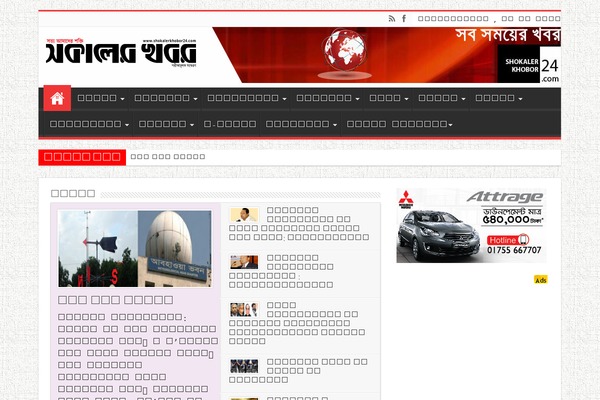Open the ticker headline beside the red label
This screenshot has width=600, height=400.
[167, 156]
